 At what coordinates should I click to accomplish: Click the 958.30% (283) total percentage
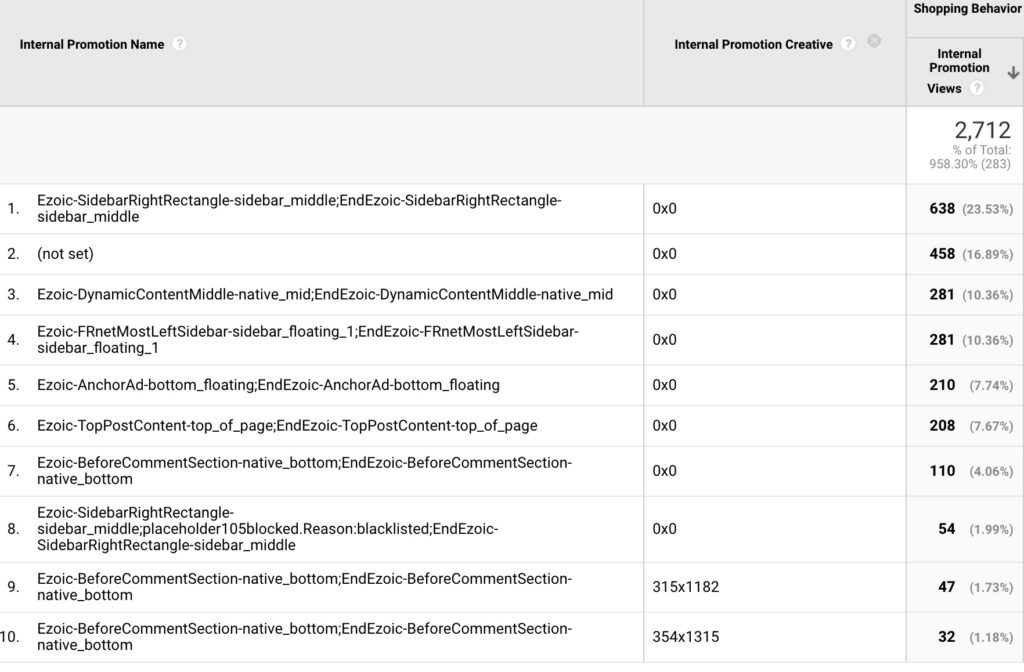click(970, 164)
